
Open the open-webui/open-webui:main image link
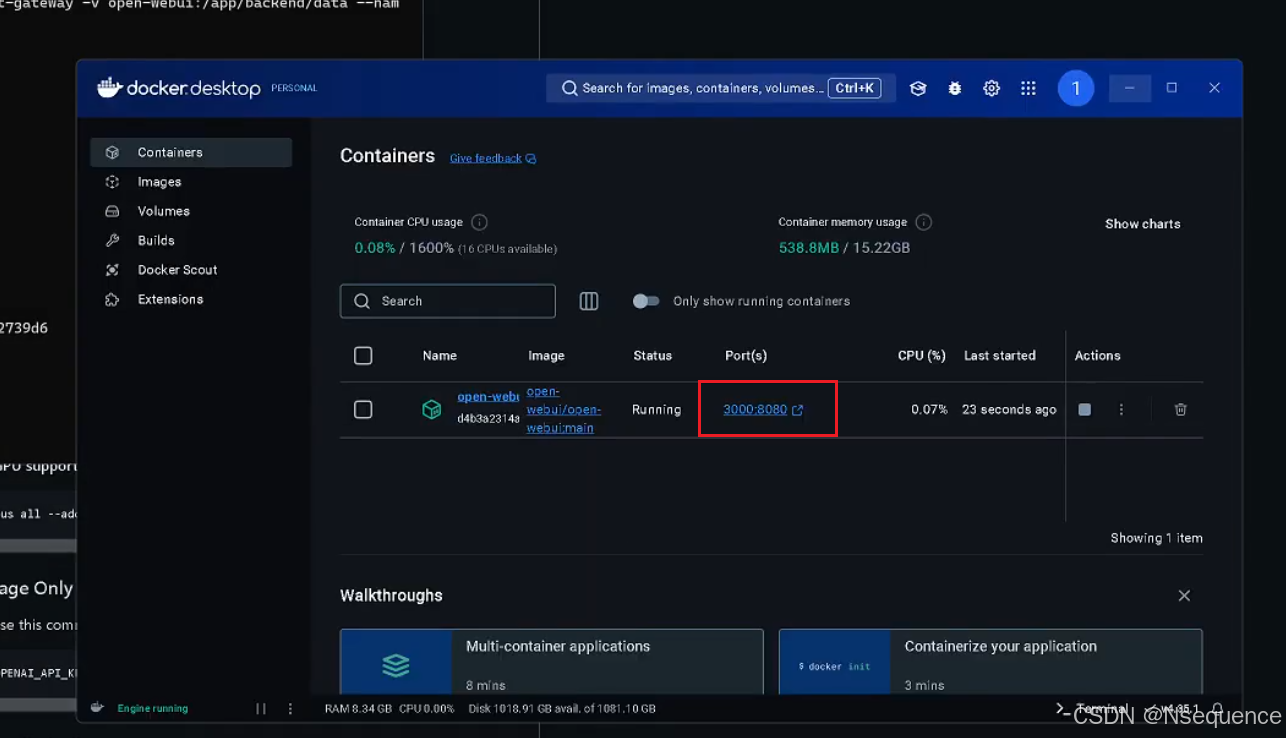[x=563, y=410]
